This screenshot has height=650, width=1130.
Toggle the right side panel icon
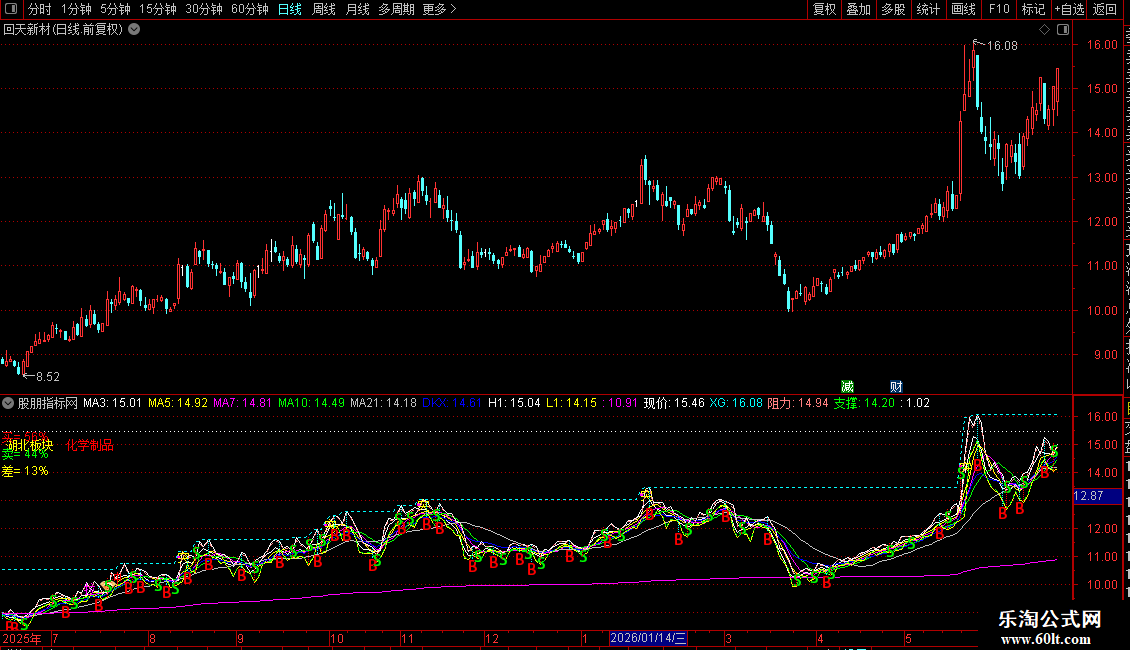[1063, 30]
